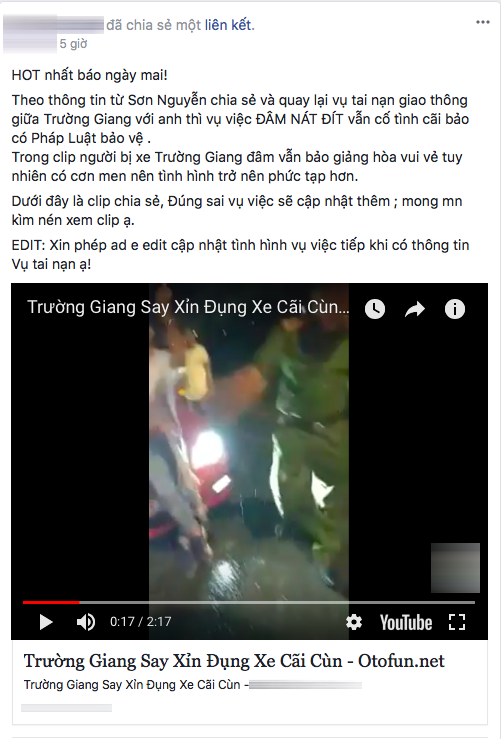Open the post options three-dot menu
501x739 pixels.
tap(483, 22)
